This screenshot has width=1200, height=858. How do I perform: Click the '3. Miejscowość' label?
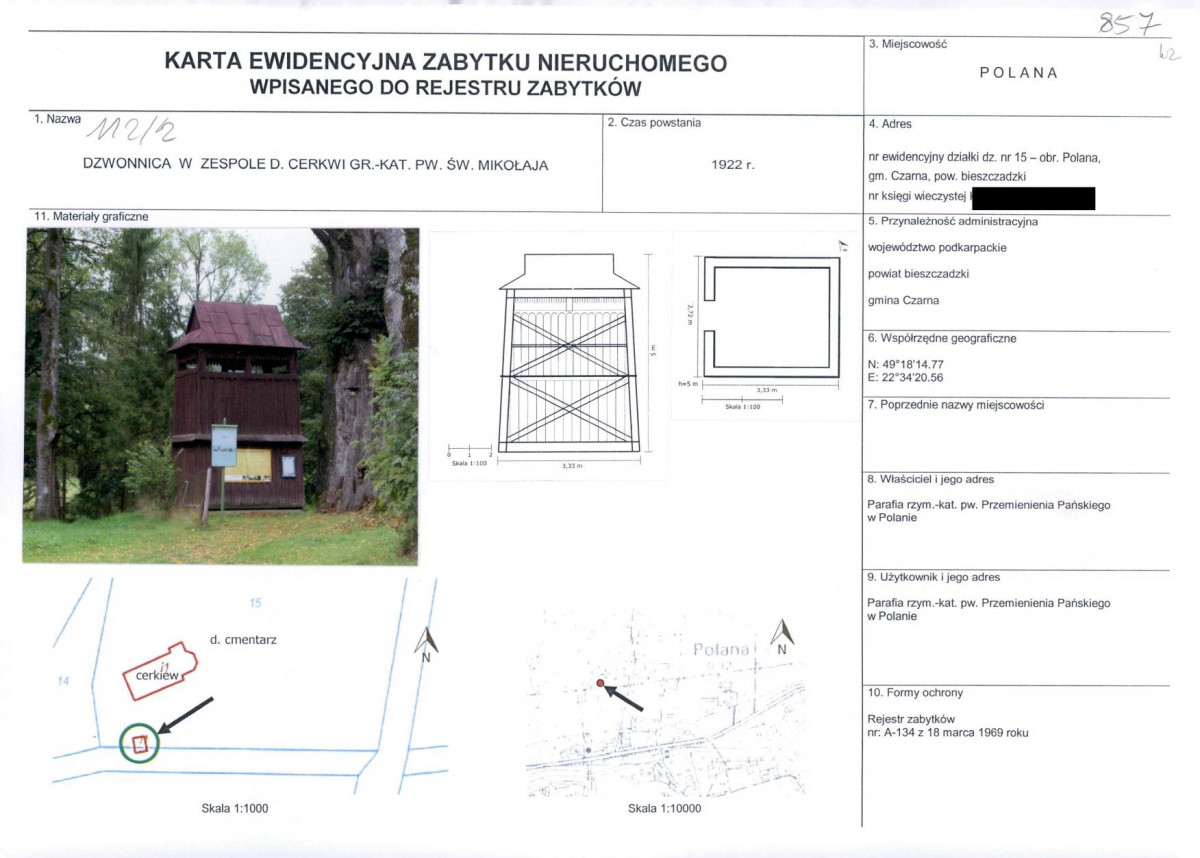[907, 44]
